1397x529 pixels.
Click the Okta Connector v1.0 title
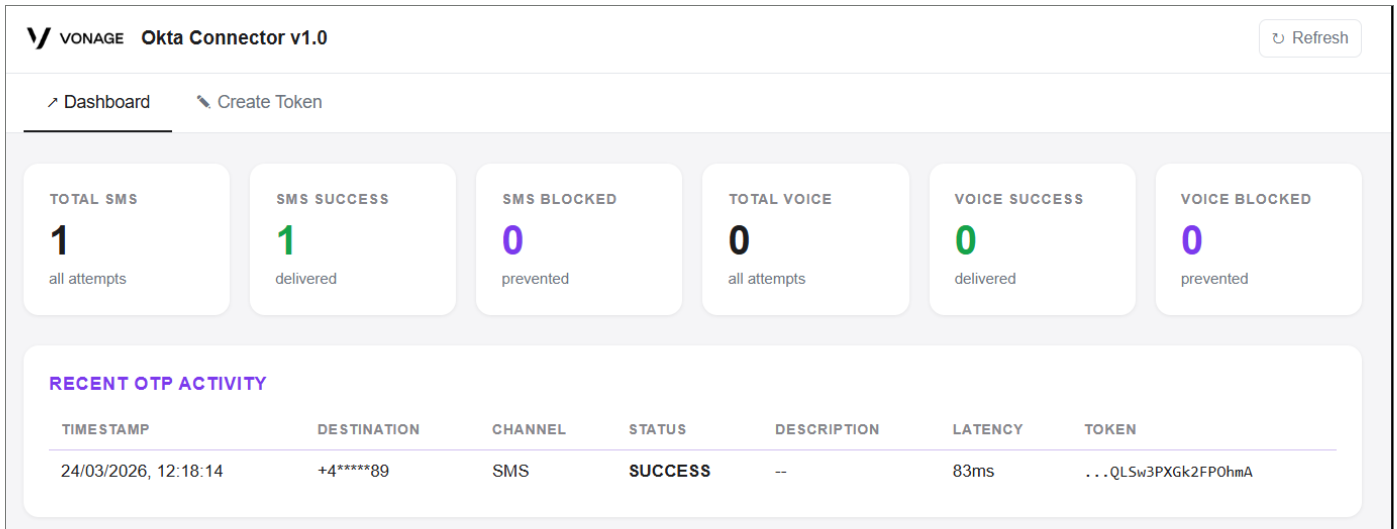coord(234,38)
